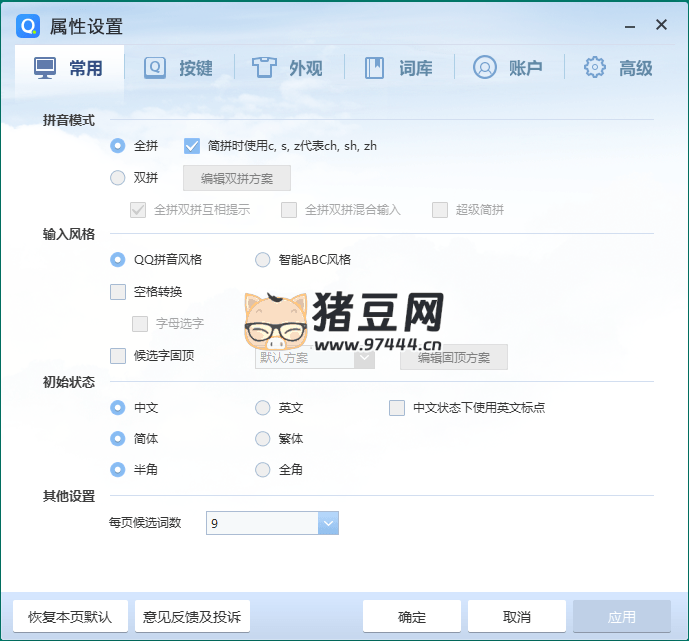This screenshot has width=689, height=641.
Task: Click 取消 button
Action: (x=517, y=616)
